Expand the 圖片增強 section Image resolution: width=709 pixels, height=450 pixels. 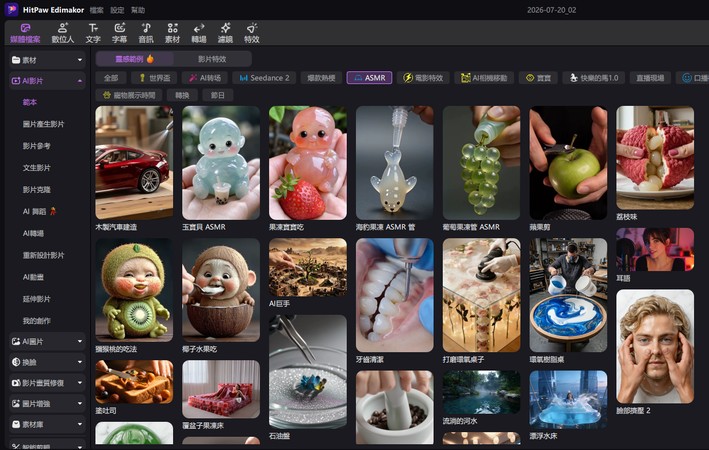[x=47, y=403]
